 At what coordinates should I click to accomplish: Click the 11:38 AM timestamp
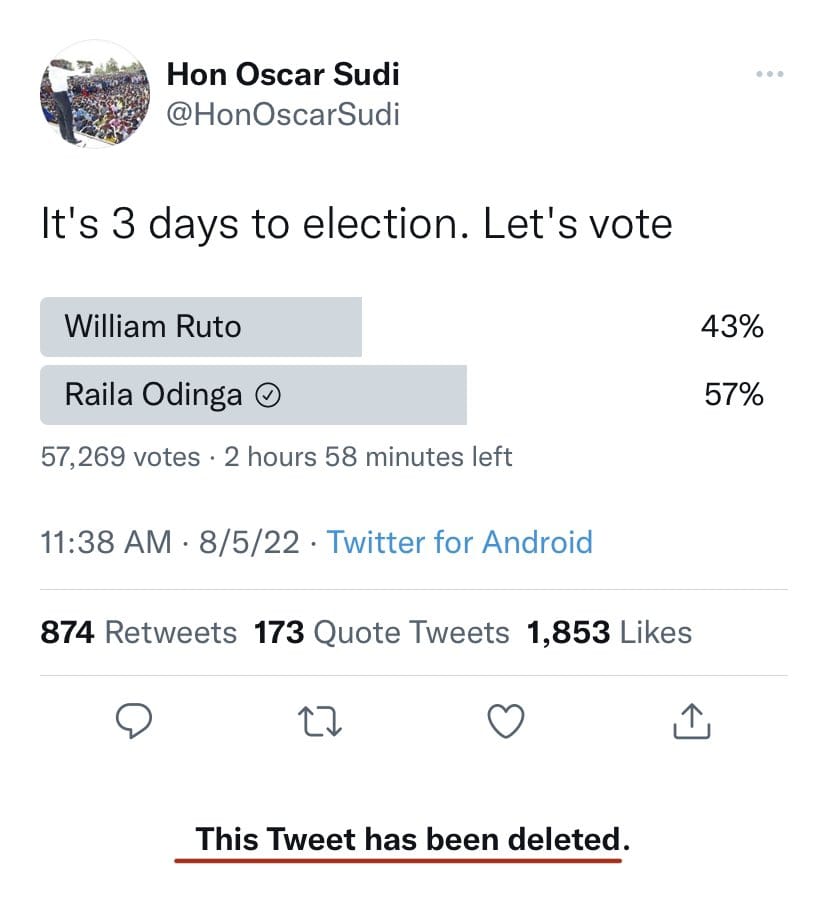[106, 542]
